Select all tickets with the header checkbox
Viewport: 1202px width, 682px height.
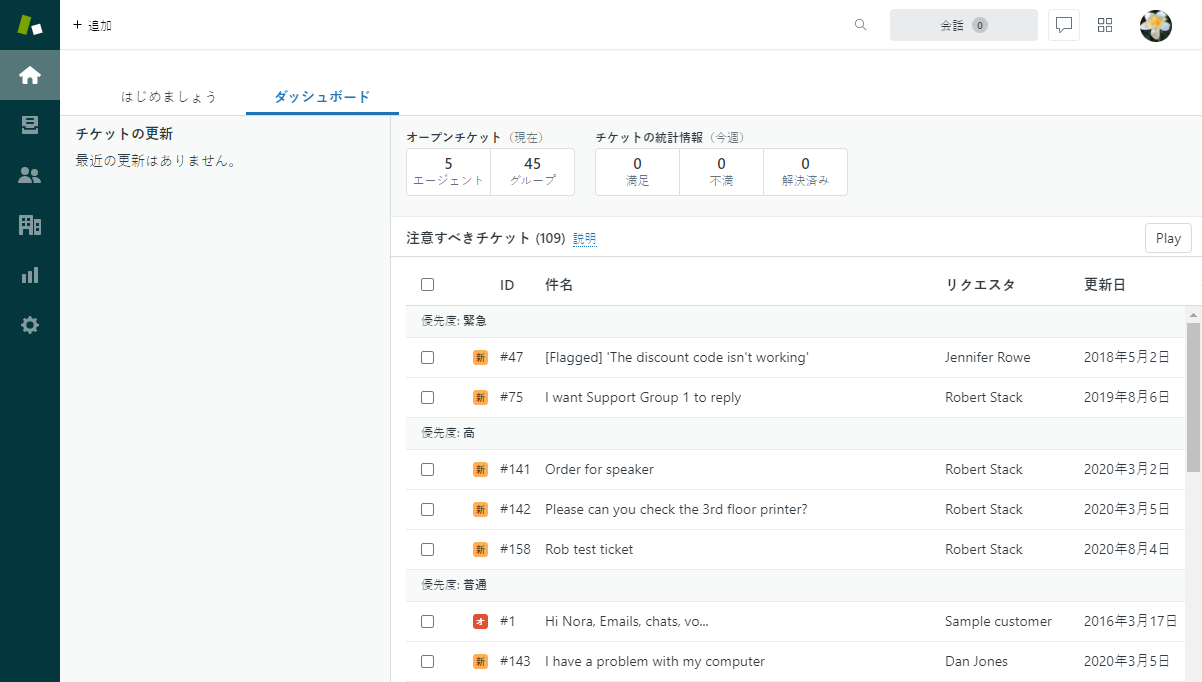tap(427, 284)
